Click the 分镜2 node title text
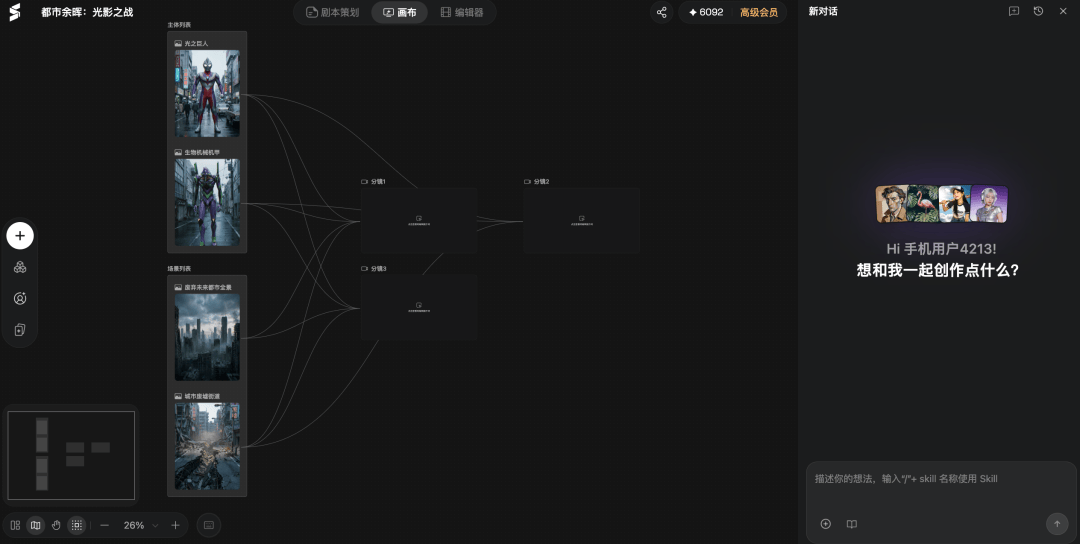 coord(541,182)
